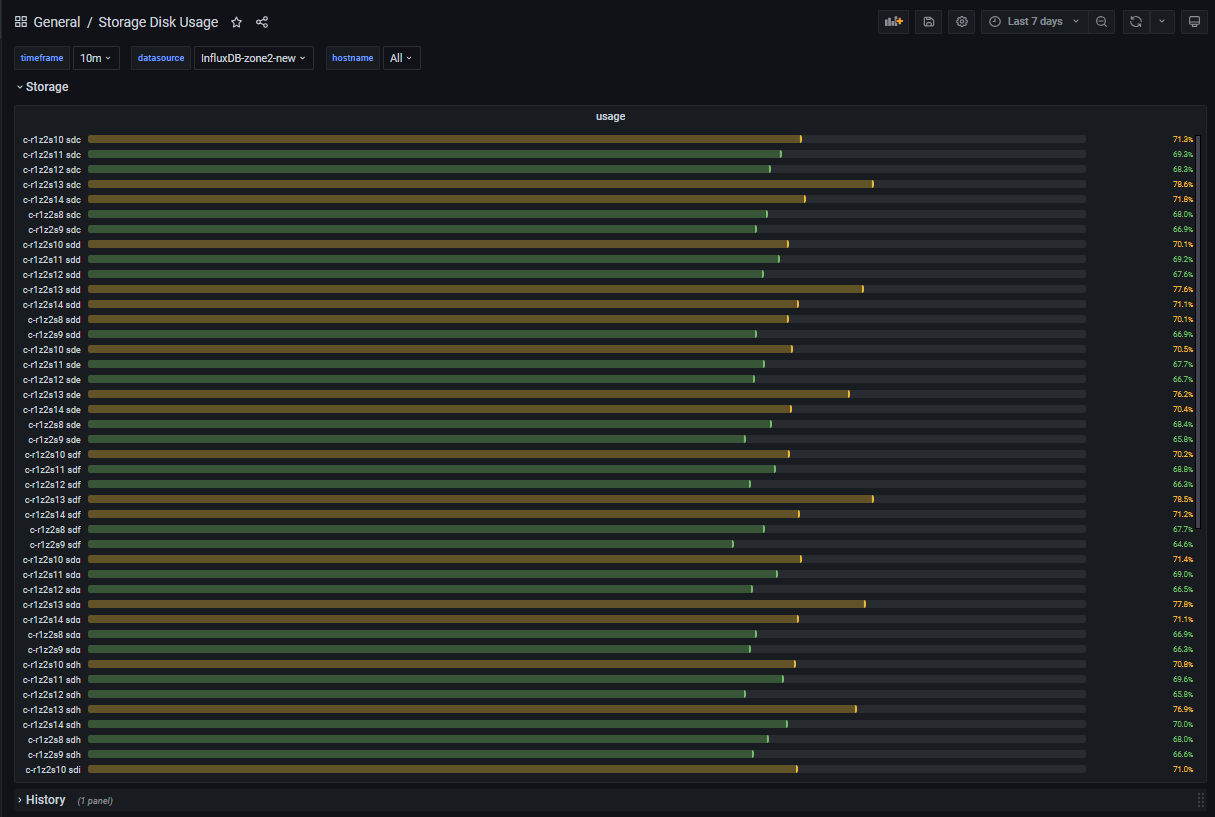Cycle view mode with monitor icon
1215x817 pixels.
pyautogui.click(x=1192, y=22)
